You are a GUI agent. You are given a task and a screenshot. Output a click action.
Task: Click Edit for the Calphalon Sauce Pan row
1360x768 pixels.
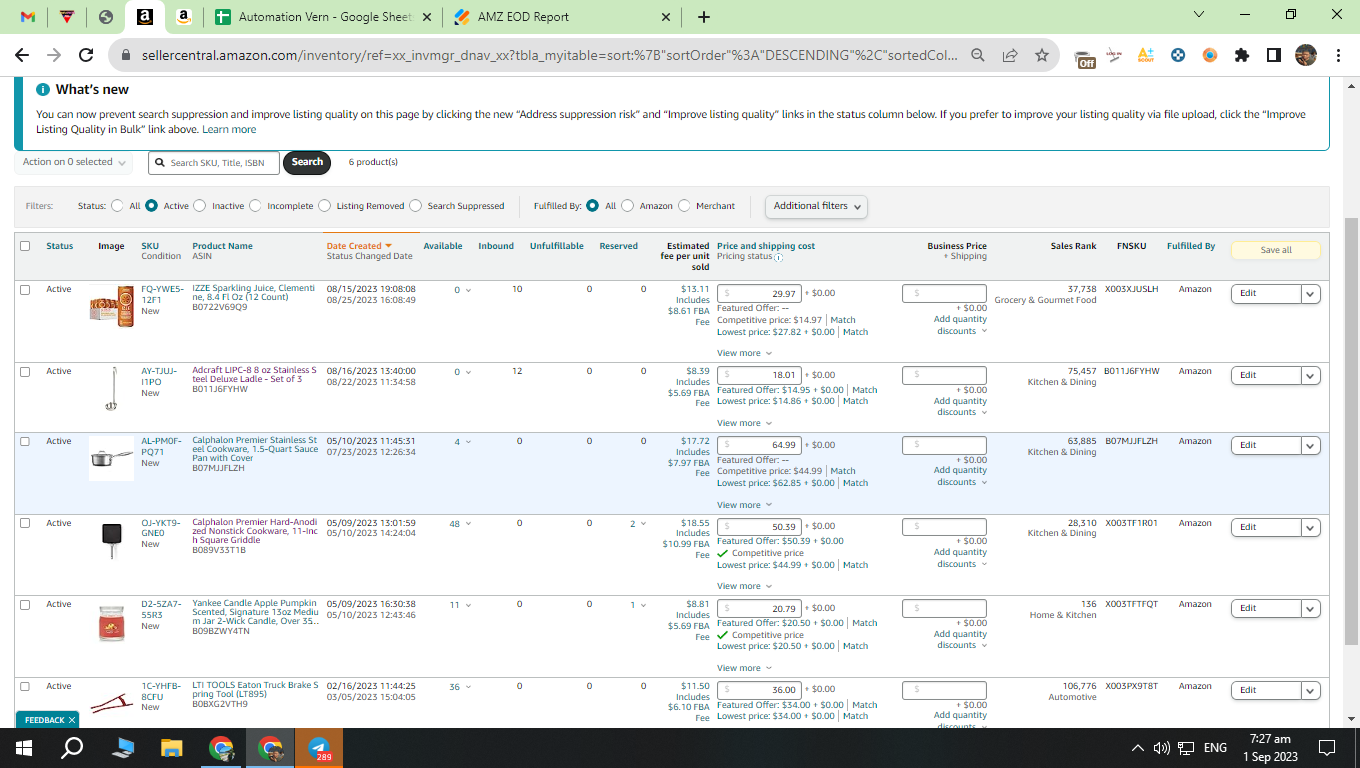coord(1266,446)
